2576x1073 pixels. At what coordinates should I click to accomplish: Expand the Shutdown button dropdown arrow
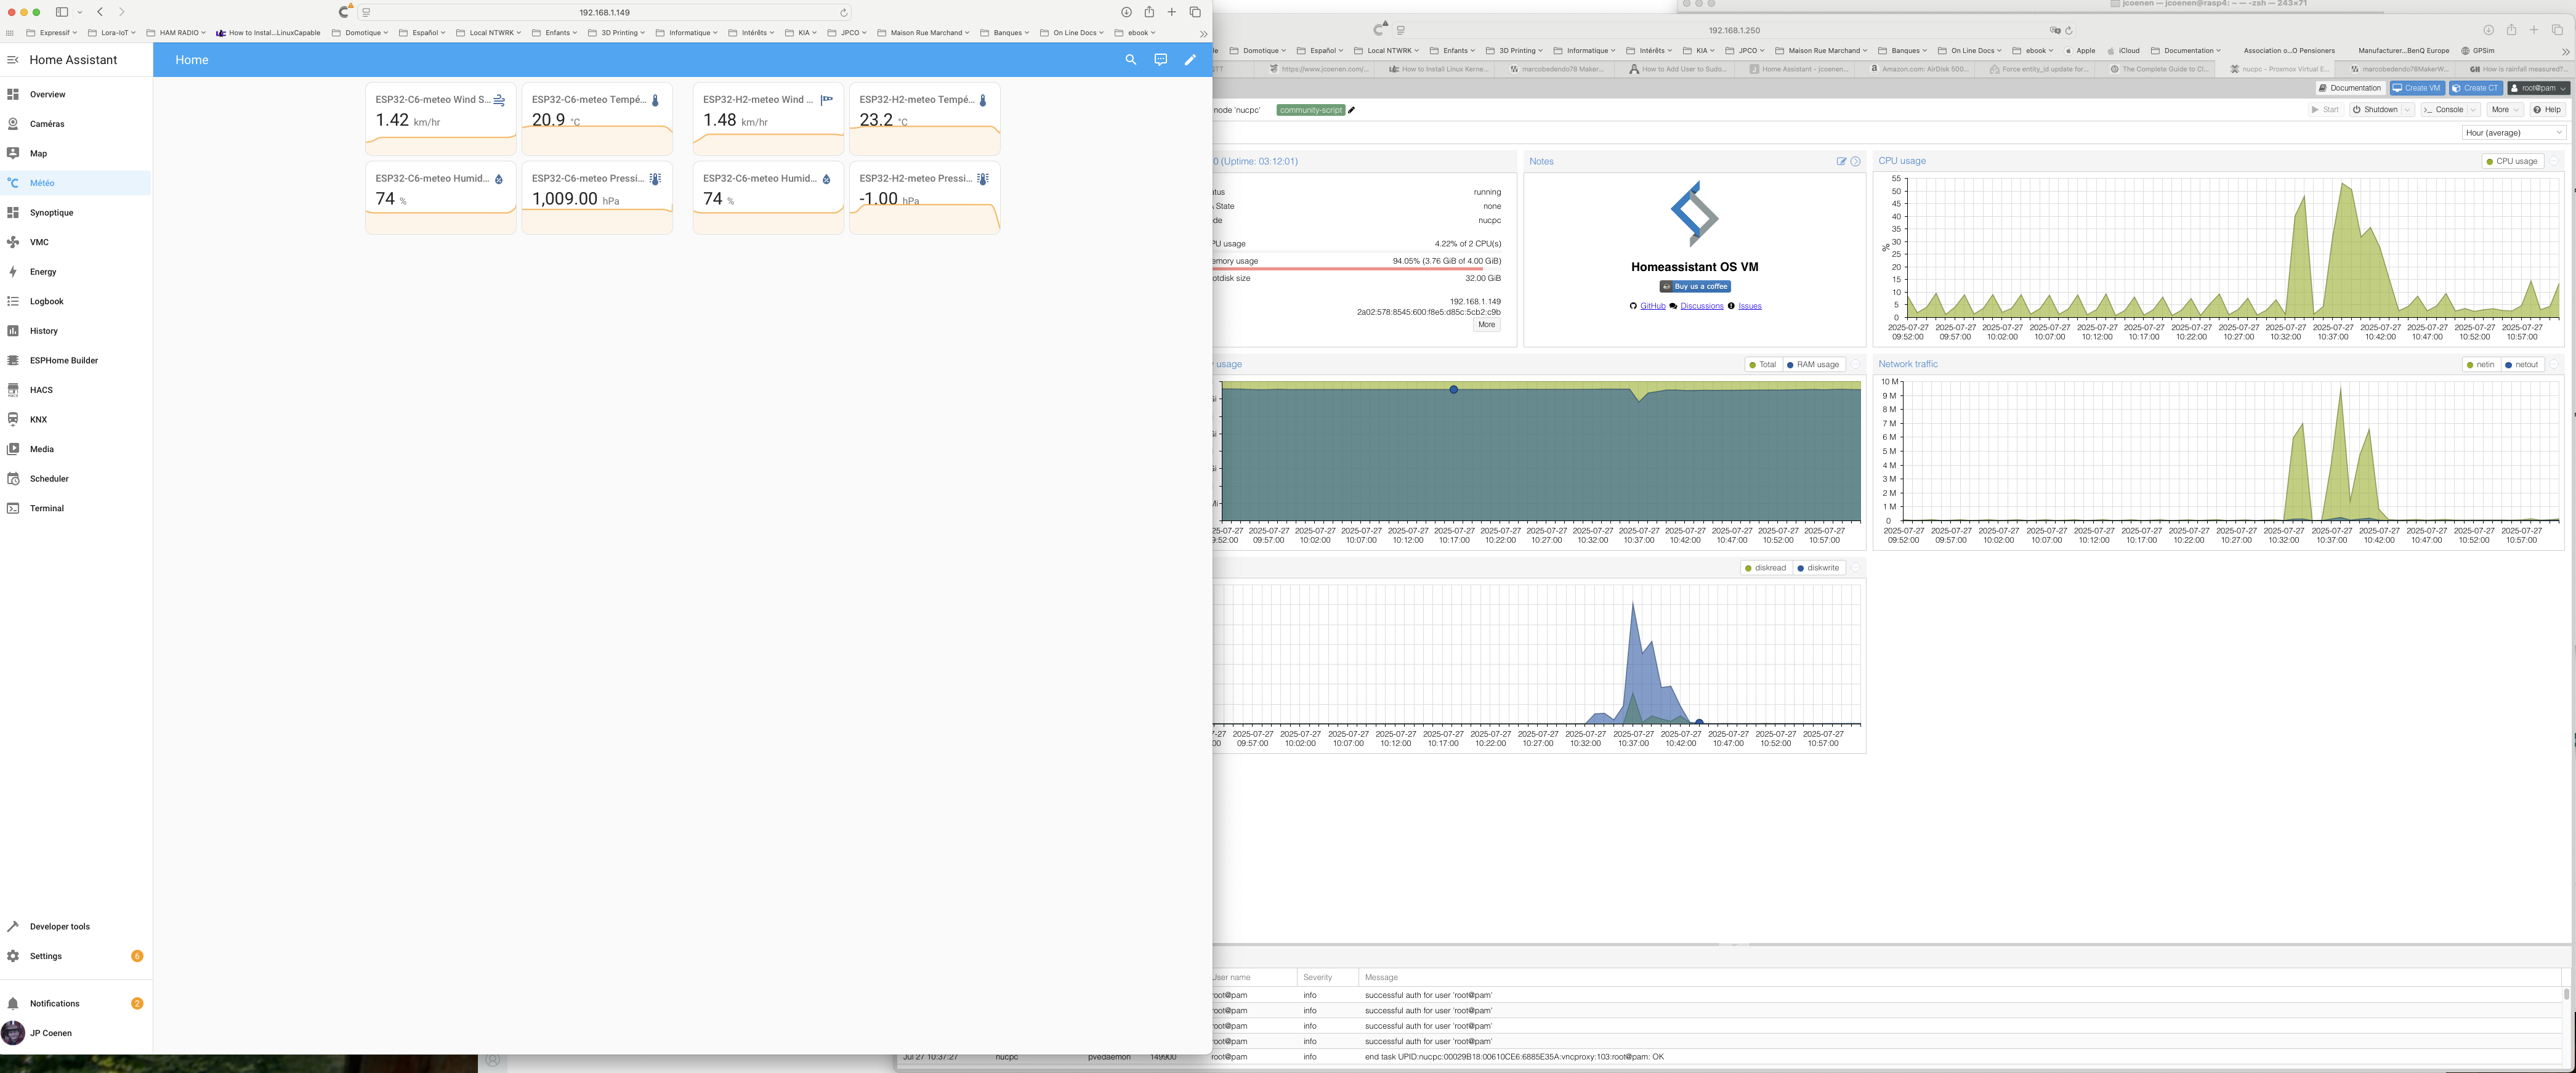(2408, 110)
